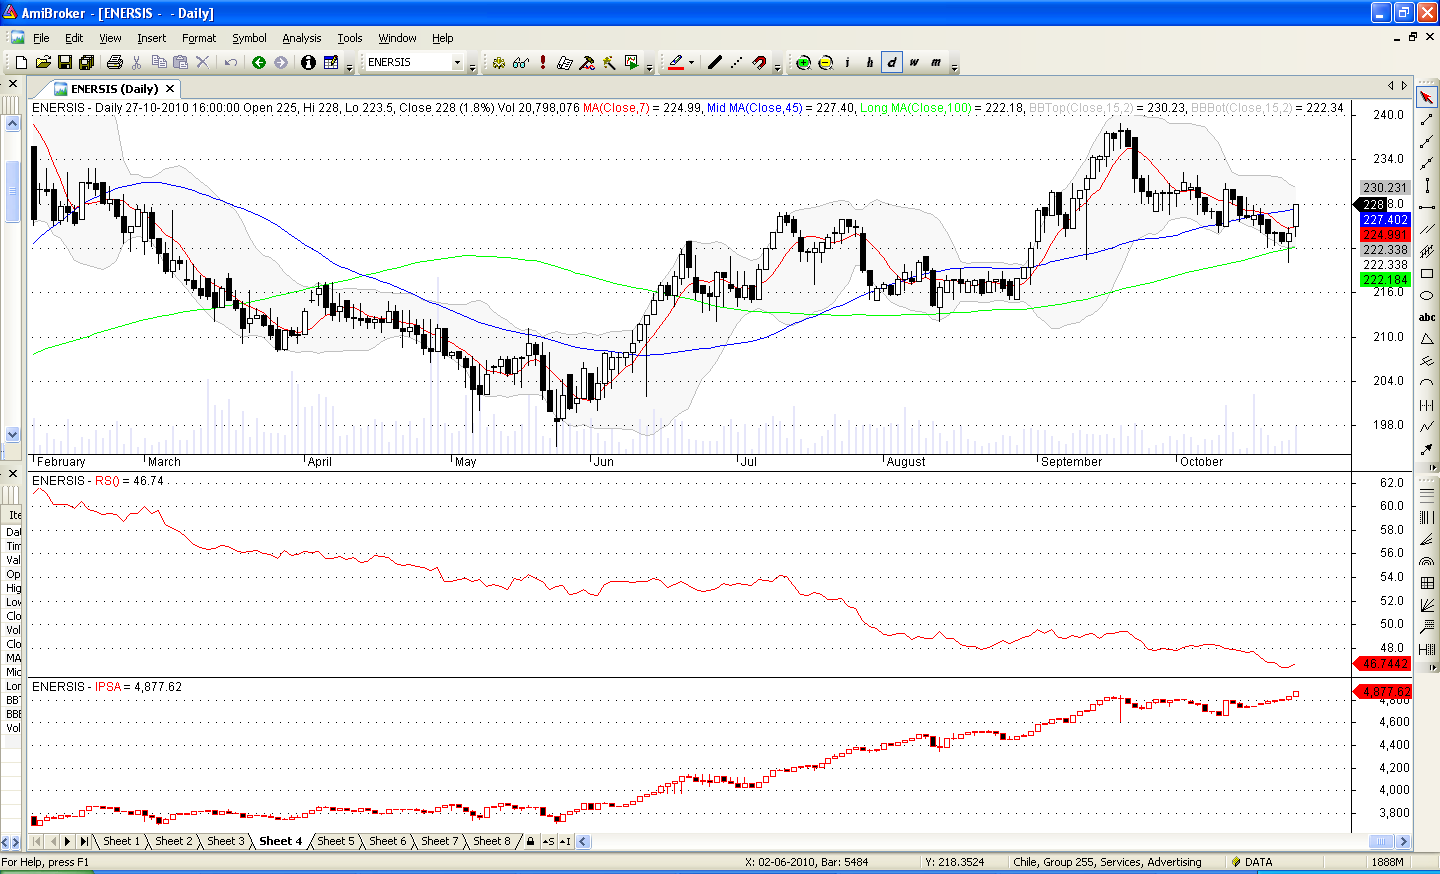Click the Zoom Out magnifier icon

[826, 63]
